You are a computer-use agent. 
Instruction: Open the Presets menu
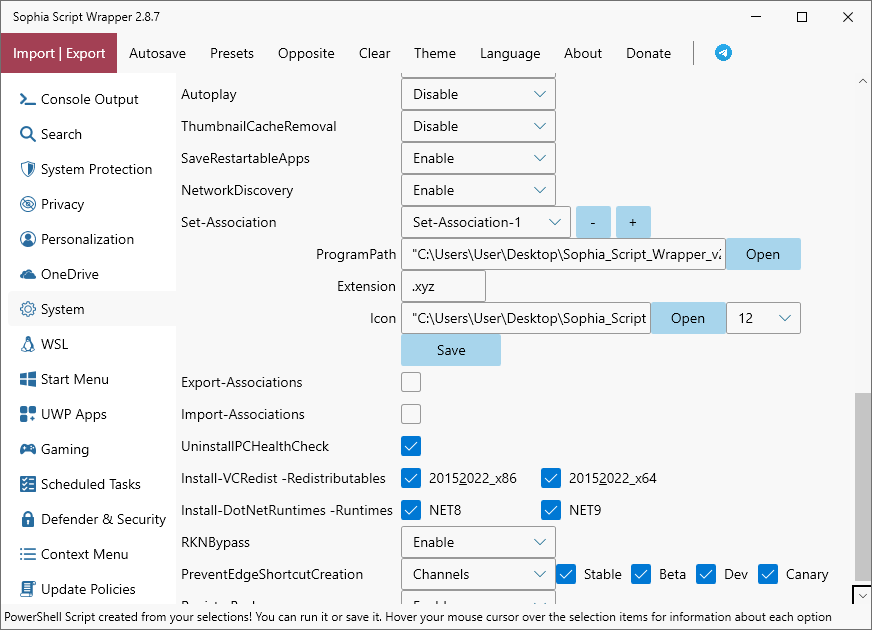(x=232, y=53)
